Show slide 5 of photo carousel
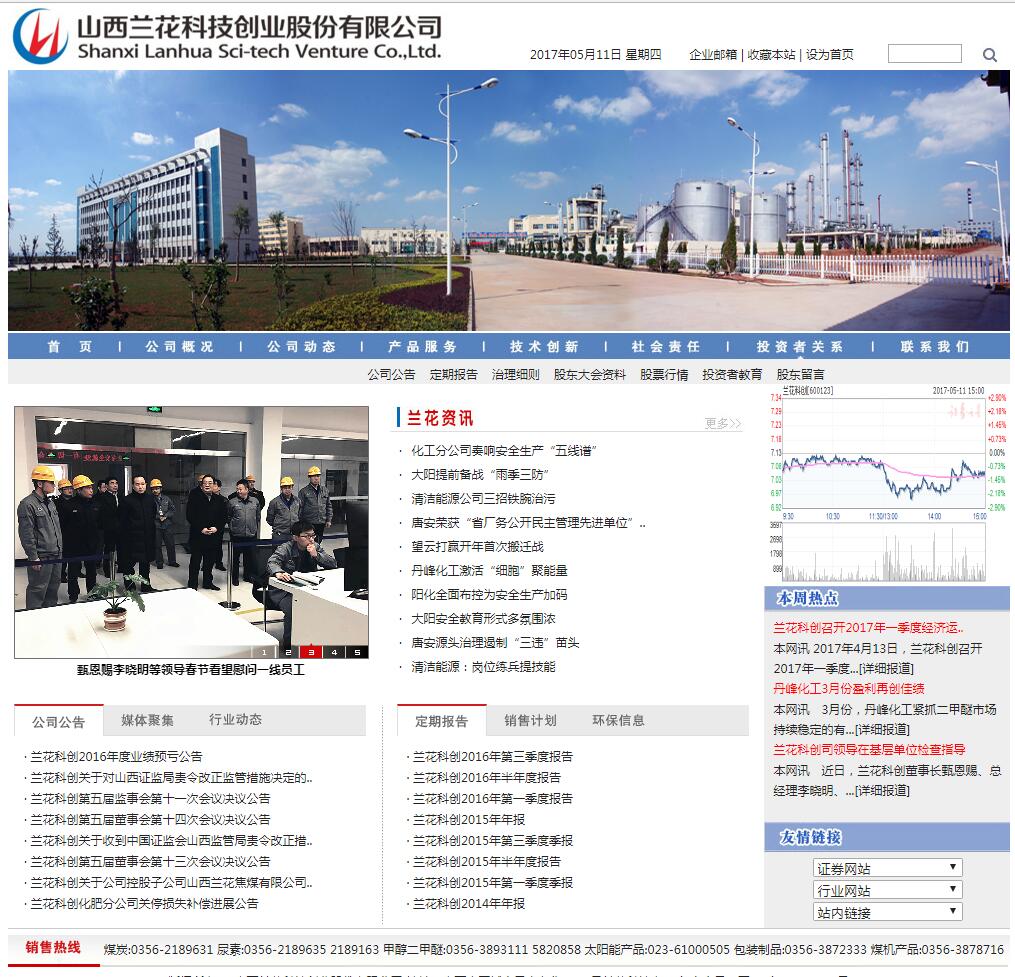1015x977 pixels. (x=357, y=652)
